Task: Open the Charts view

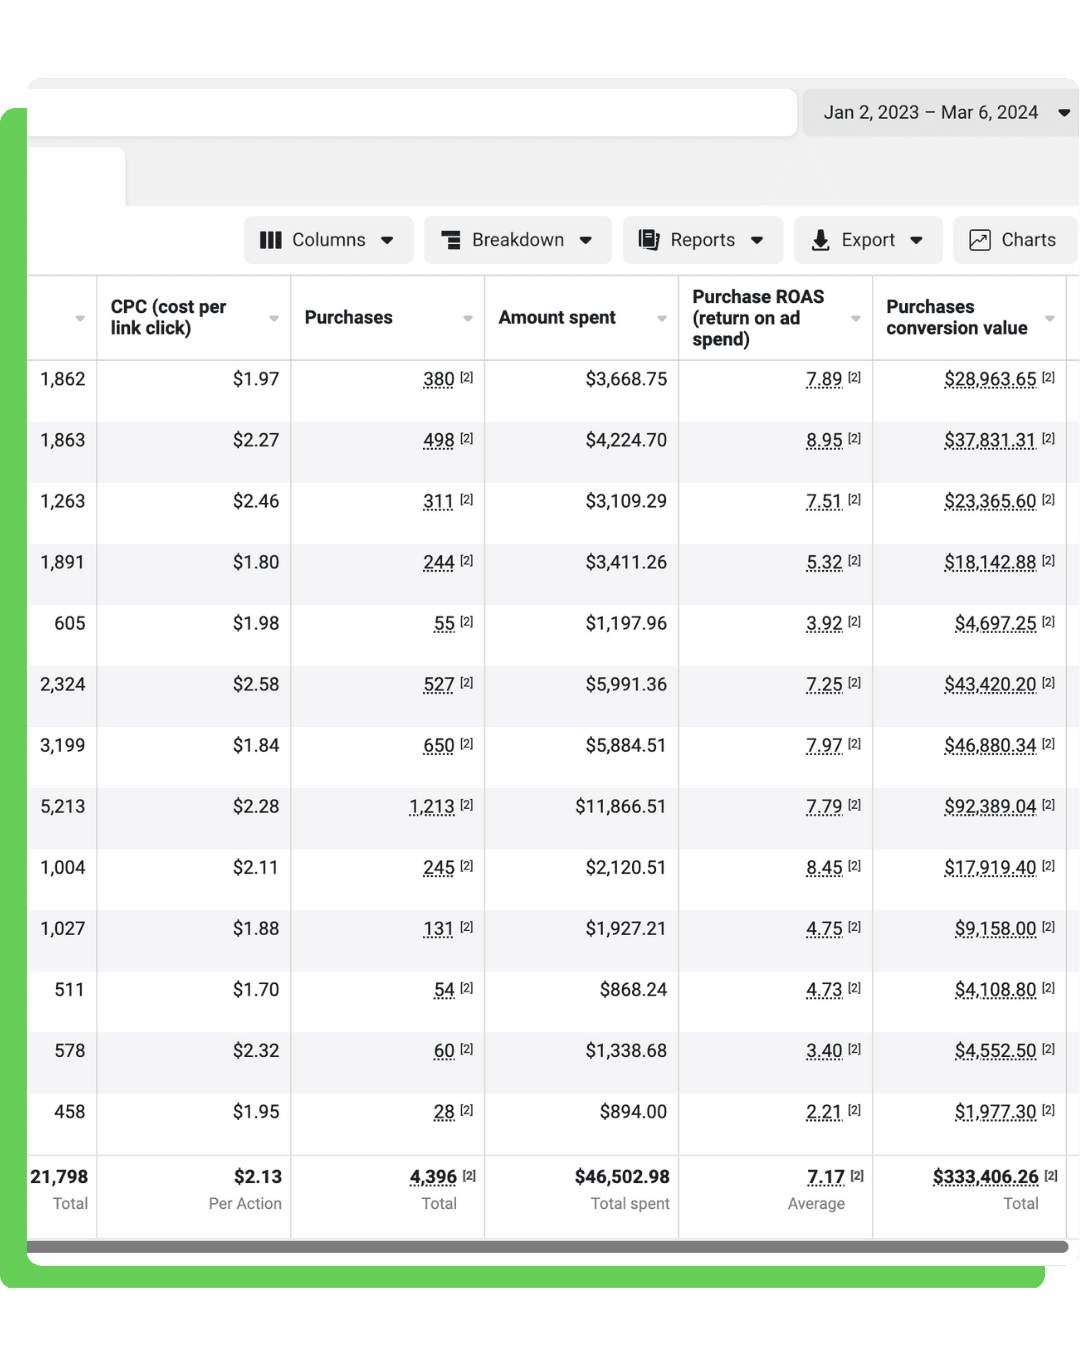Action: click(1015, 240)
